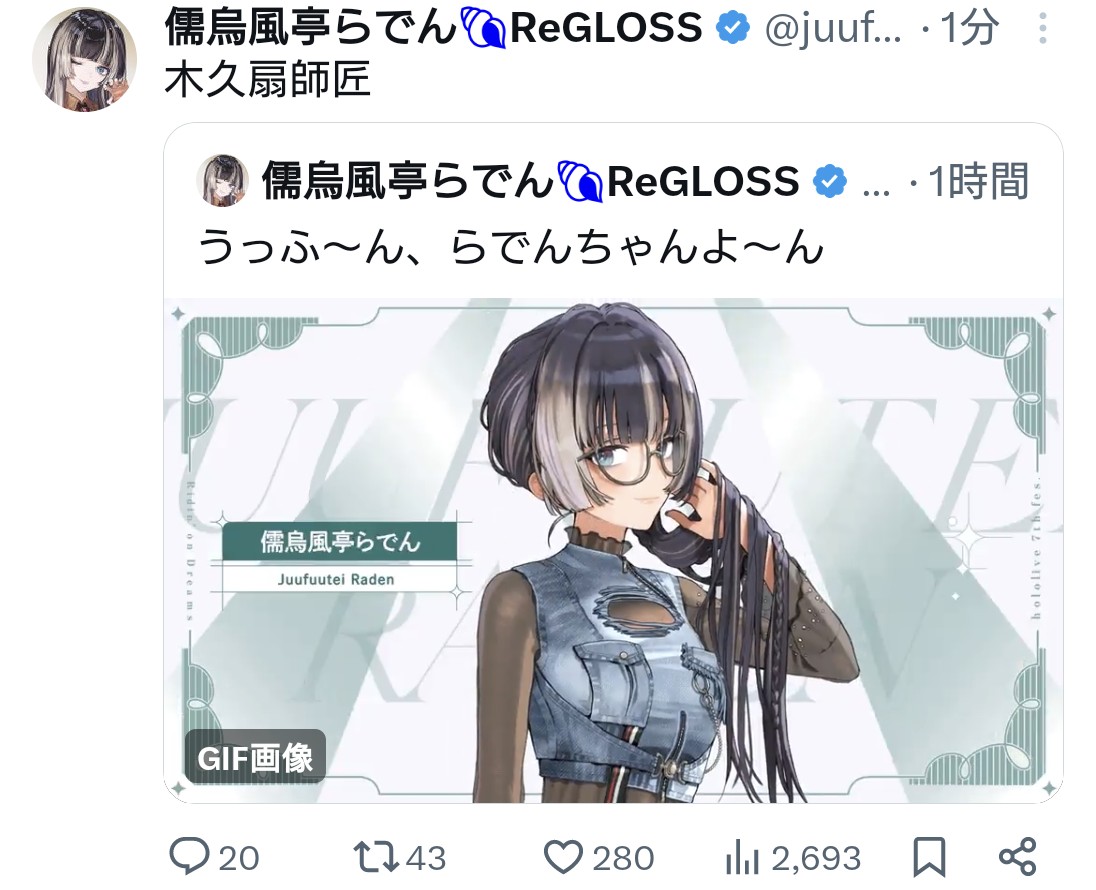Open the quoted author name in the embedded post
This screenshot has width=1096, height=890.
click(531, 181)
